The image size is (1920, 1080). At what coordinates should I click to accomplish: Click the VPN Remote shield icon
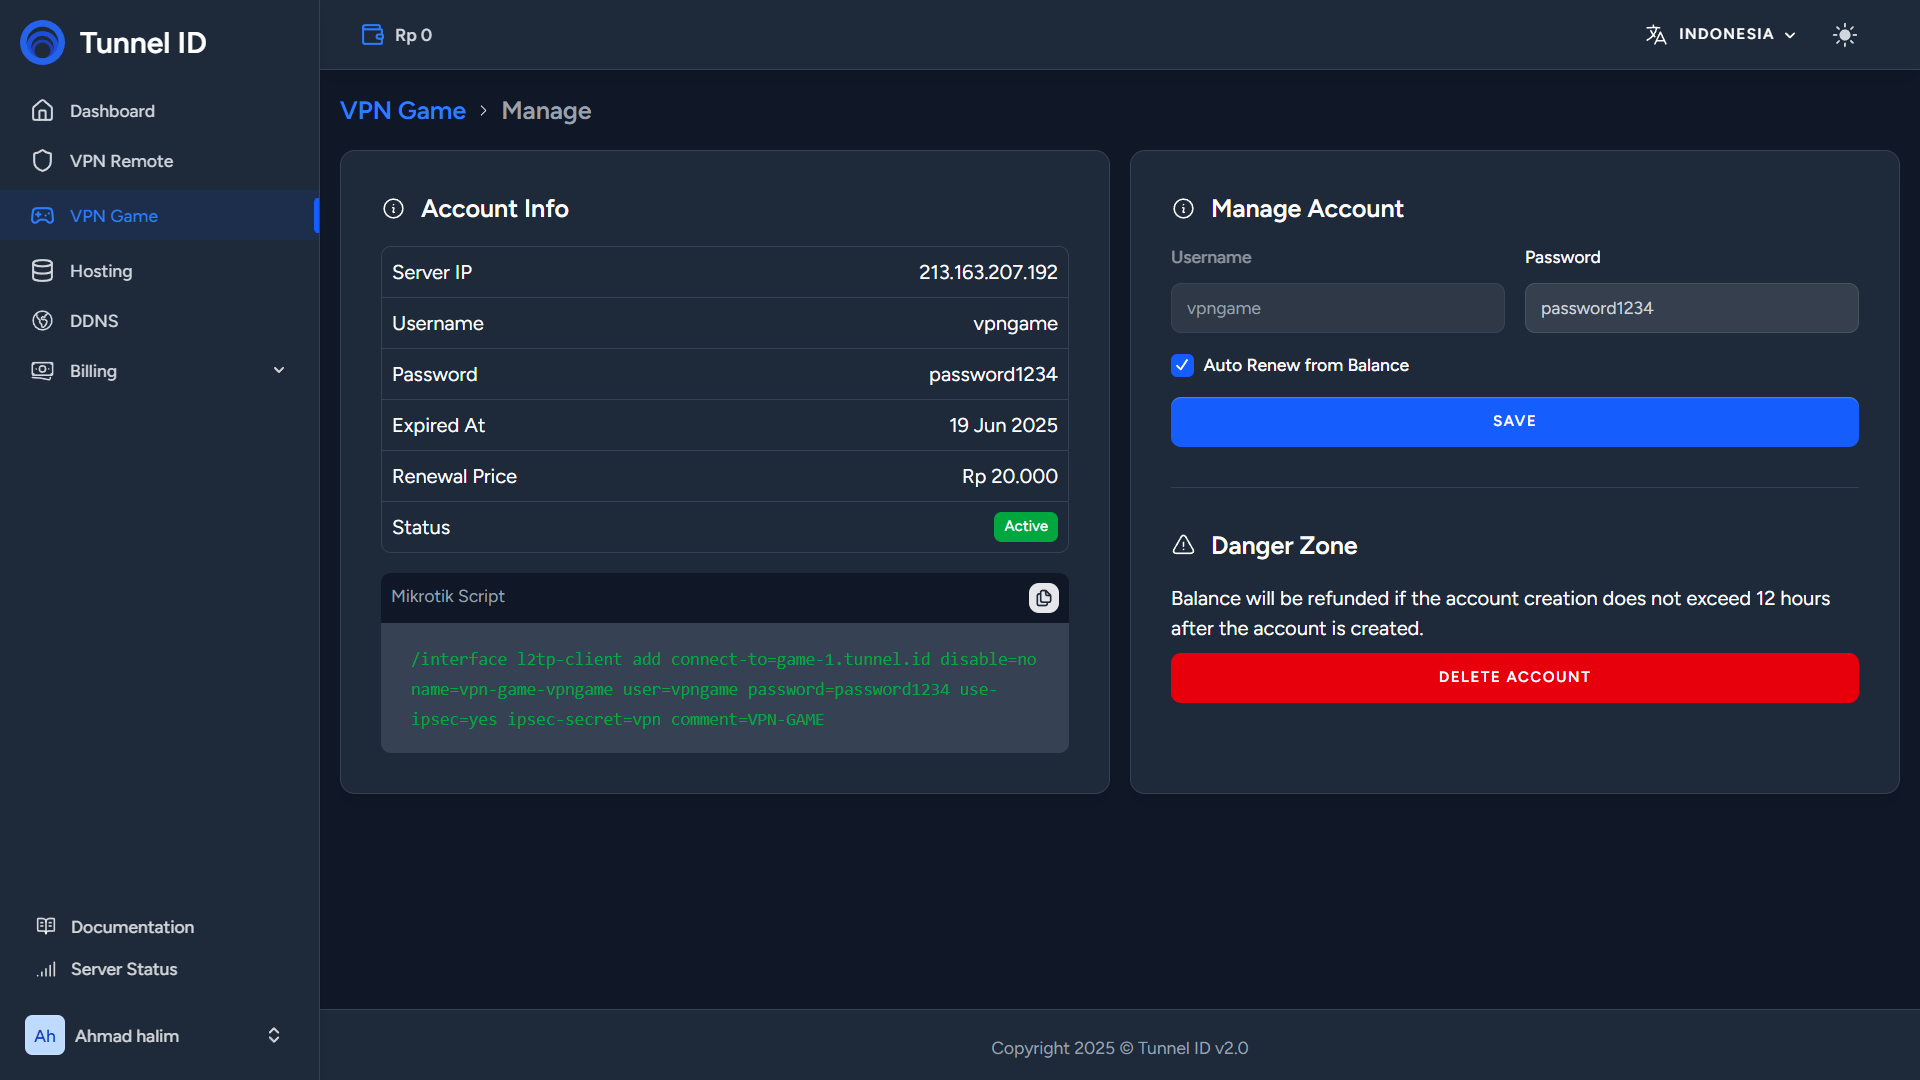42,161
